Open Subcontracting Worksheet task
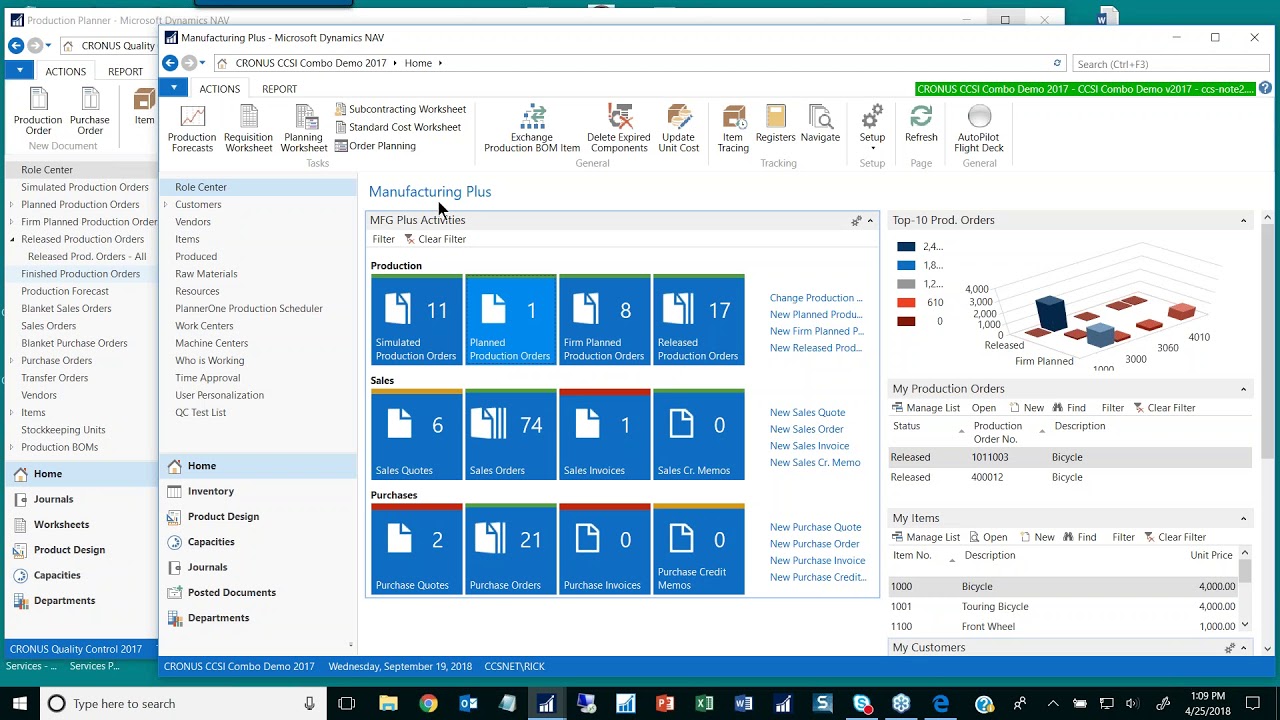This screenshot has height=720, width=1280. coord(400,109)
